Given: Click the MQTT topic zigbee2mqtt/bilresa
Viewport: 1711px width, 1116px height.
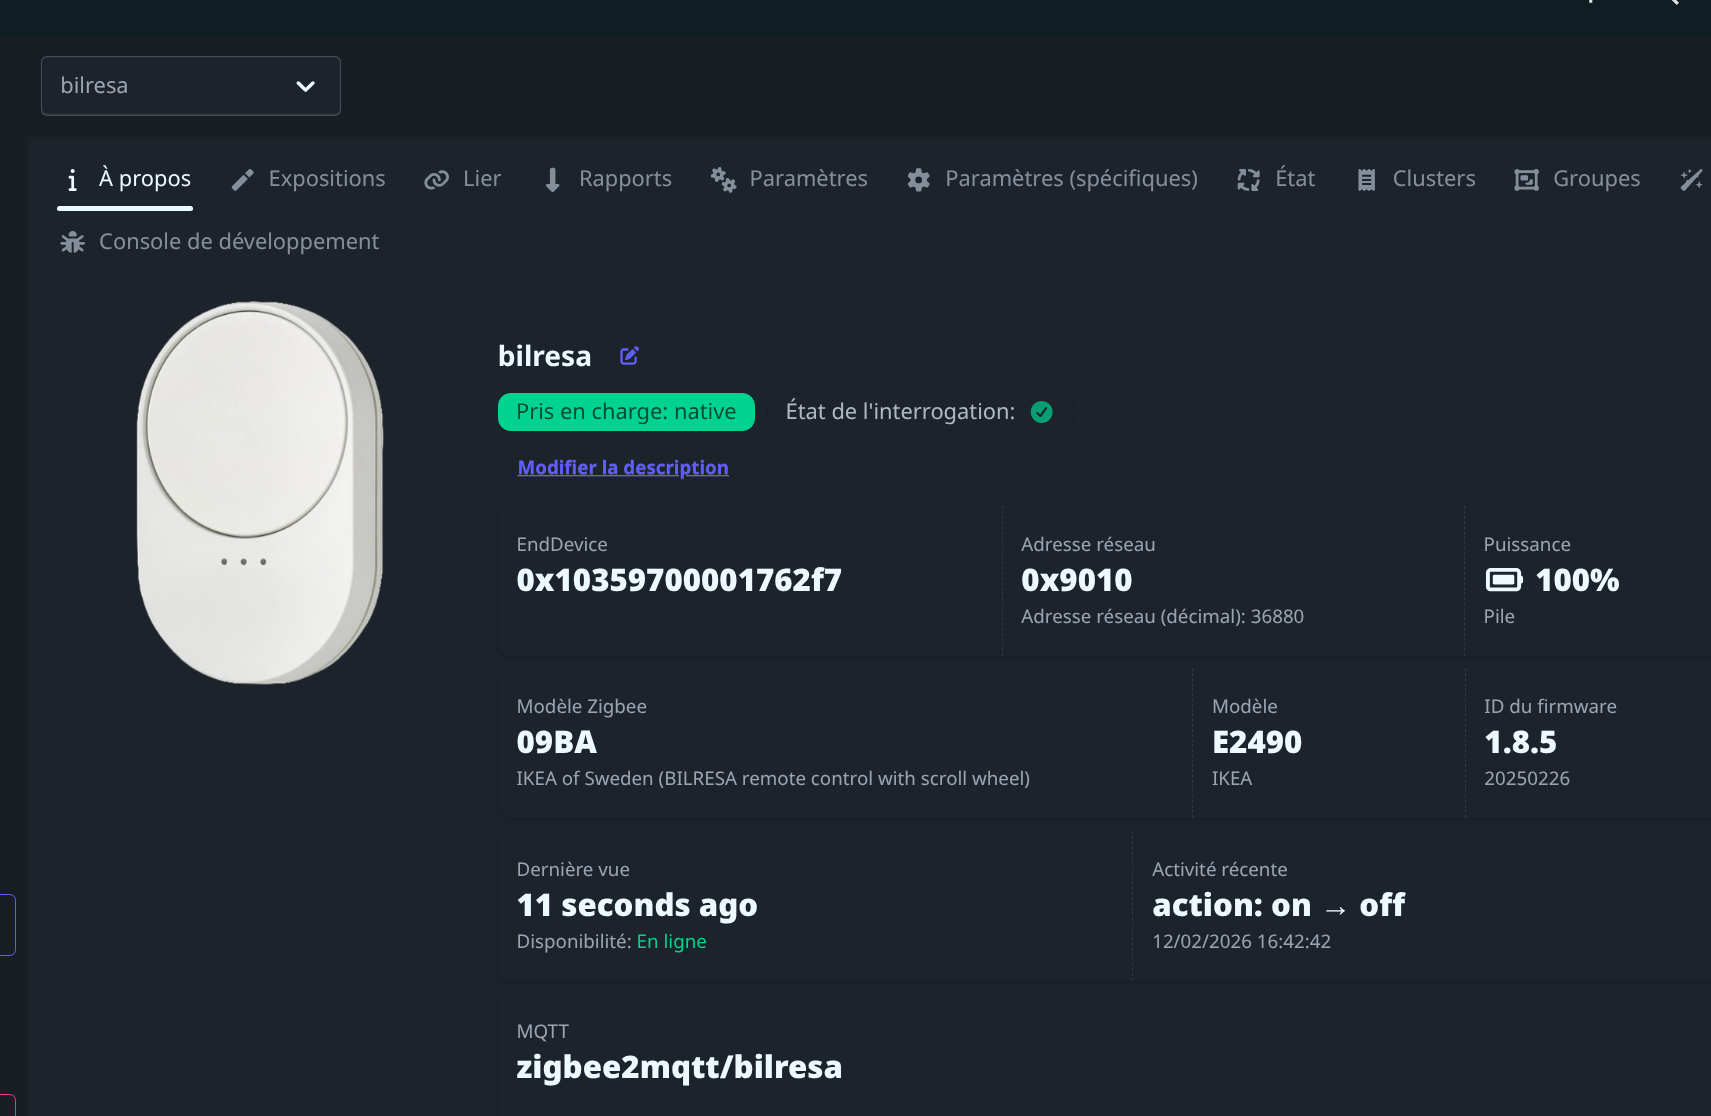Looking at the screenshot, I should tap(678, 1067).
